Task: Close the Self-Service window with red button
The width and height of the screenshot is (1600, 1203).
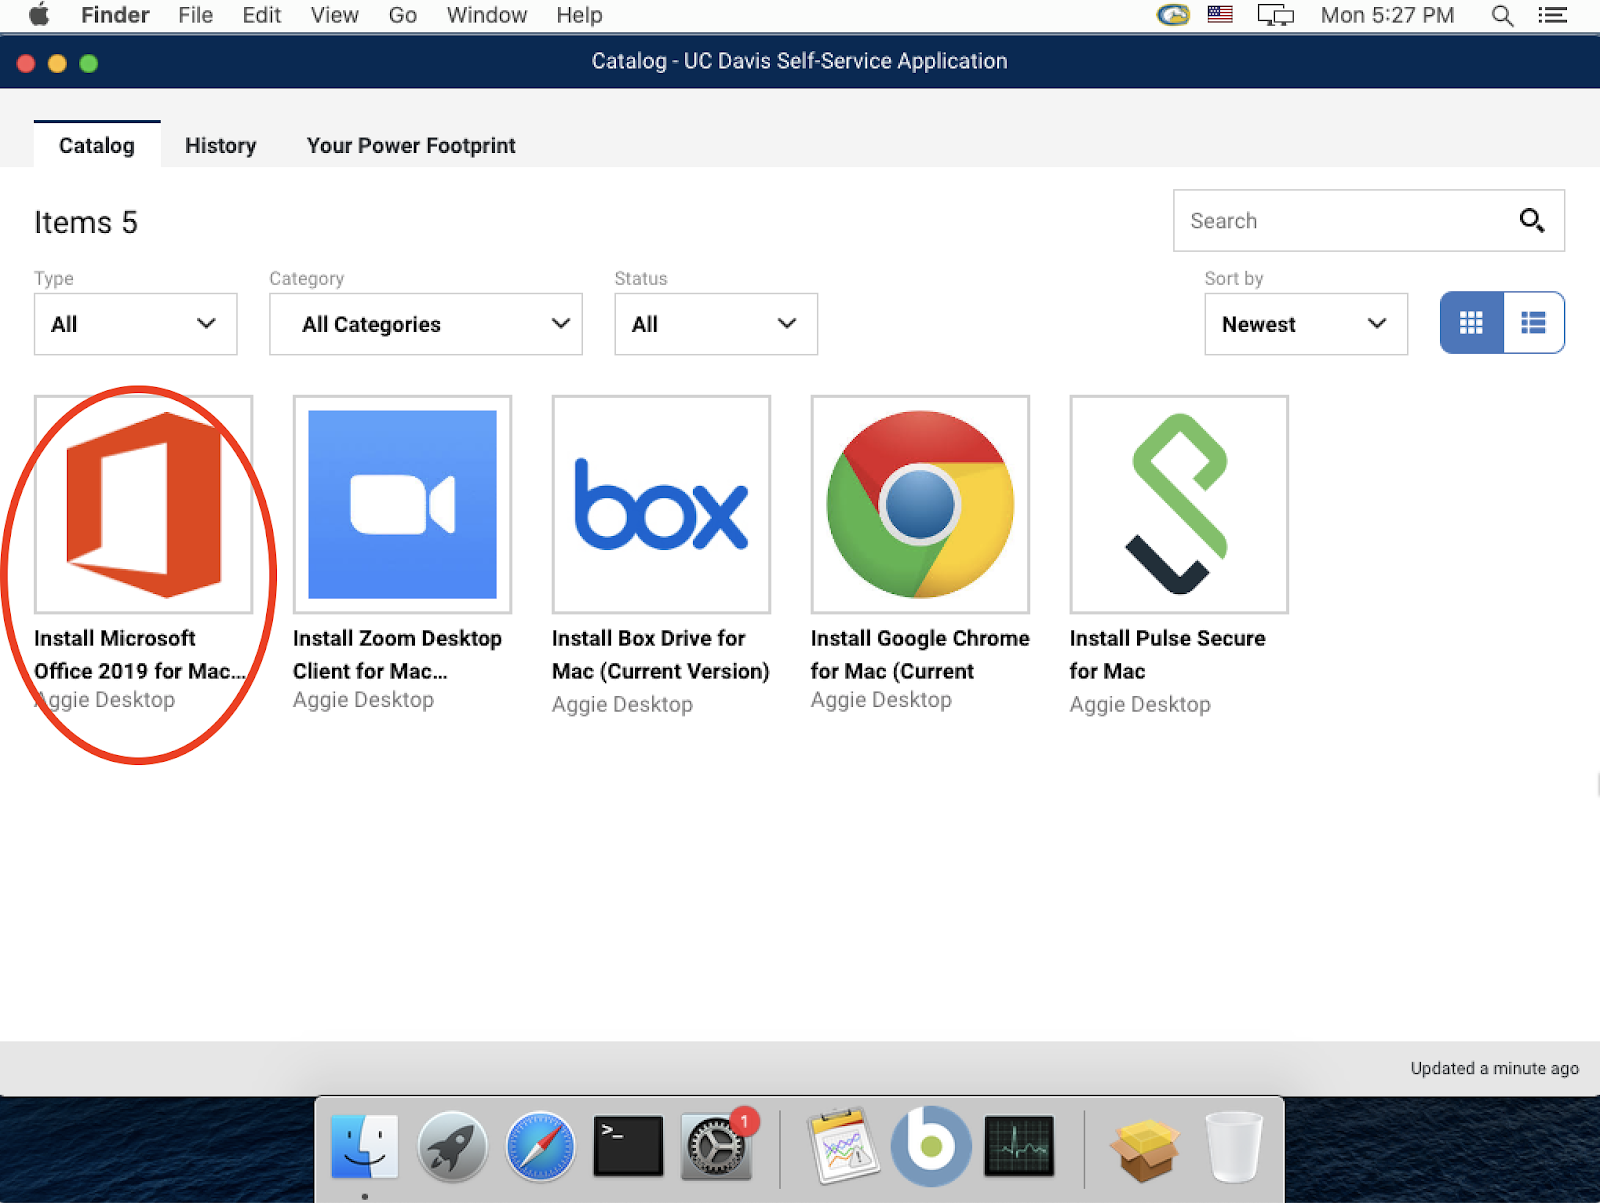Action: point(26,63)
